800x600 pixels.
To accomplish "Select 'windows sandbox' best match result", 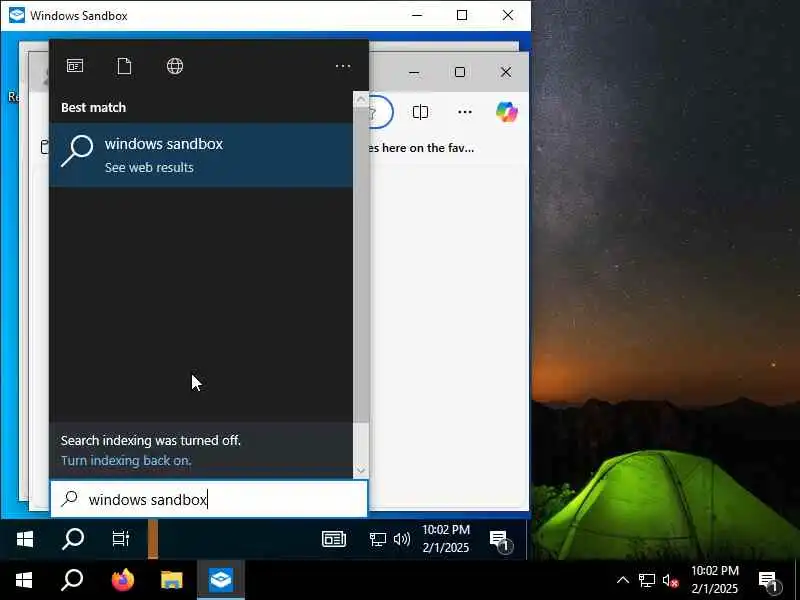I will coord(201,155).
